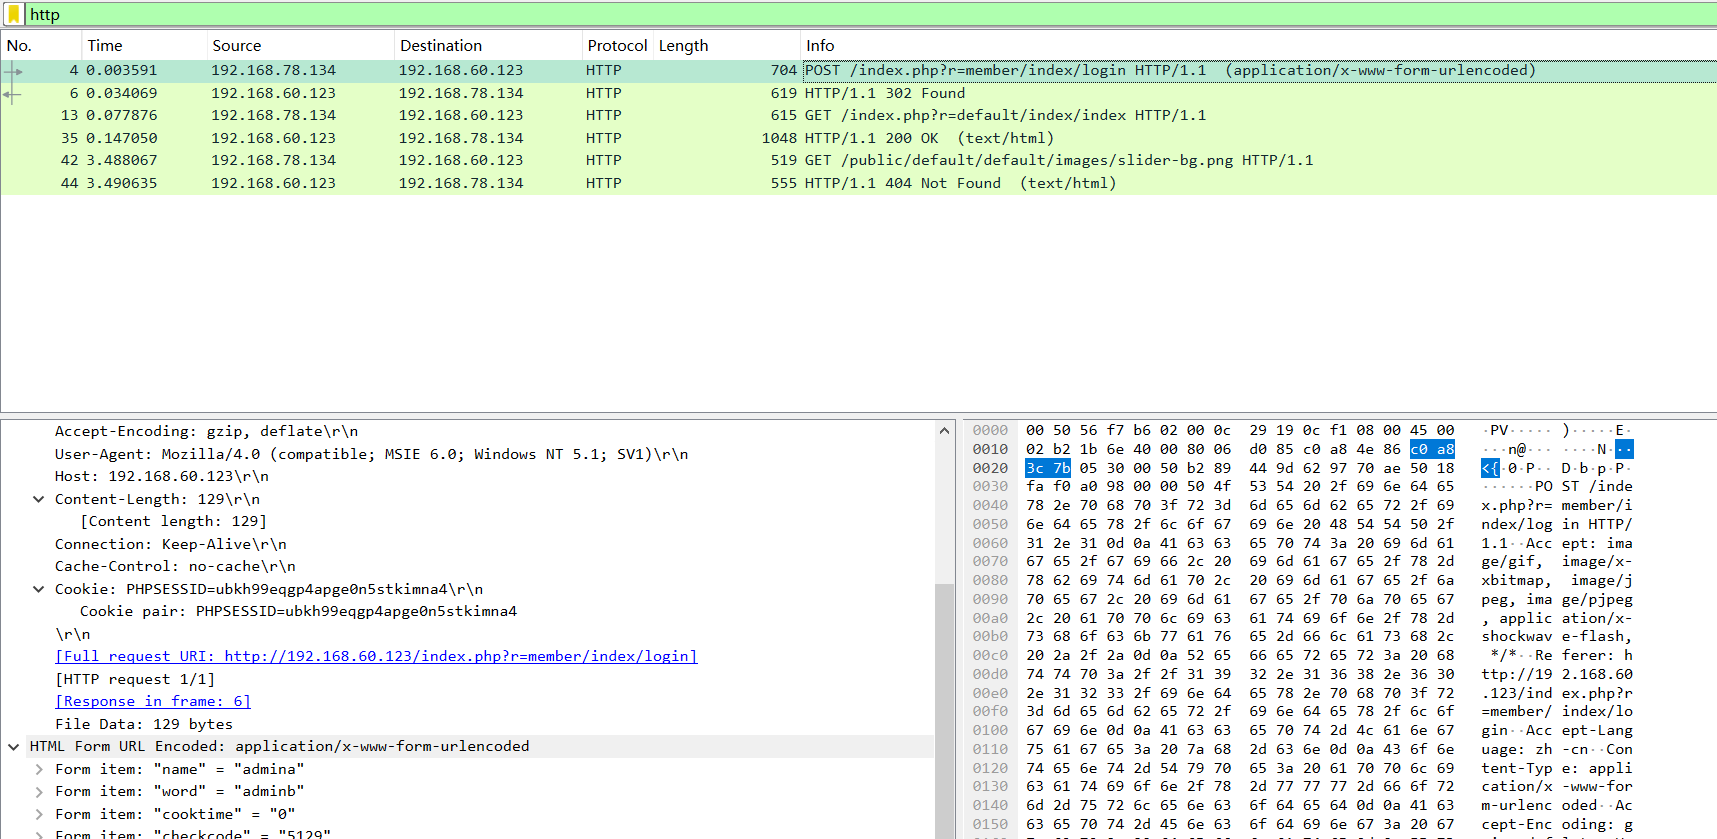
Task: Select Cache-Control no-cache line
Action: pos(175,566)
